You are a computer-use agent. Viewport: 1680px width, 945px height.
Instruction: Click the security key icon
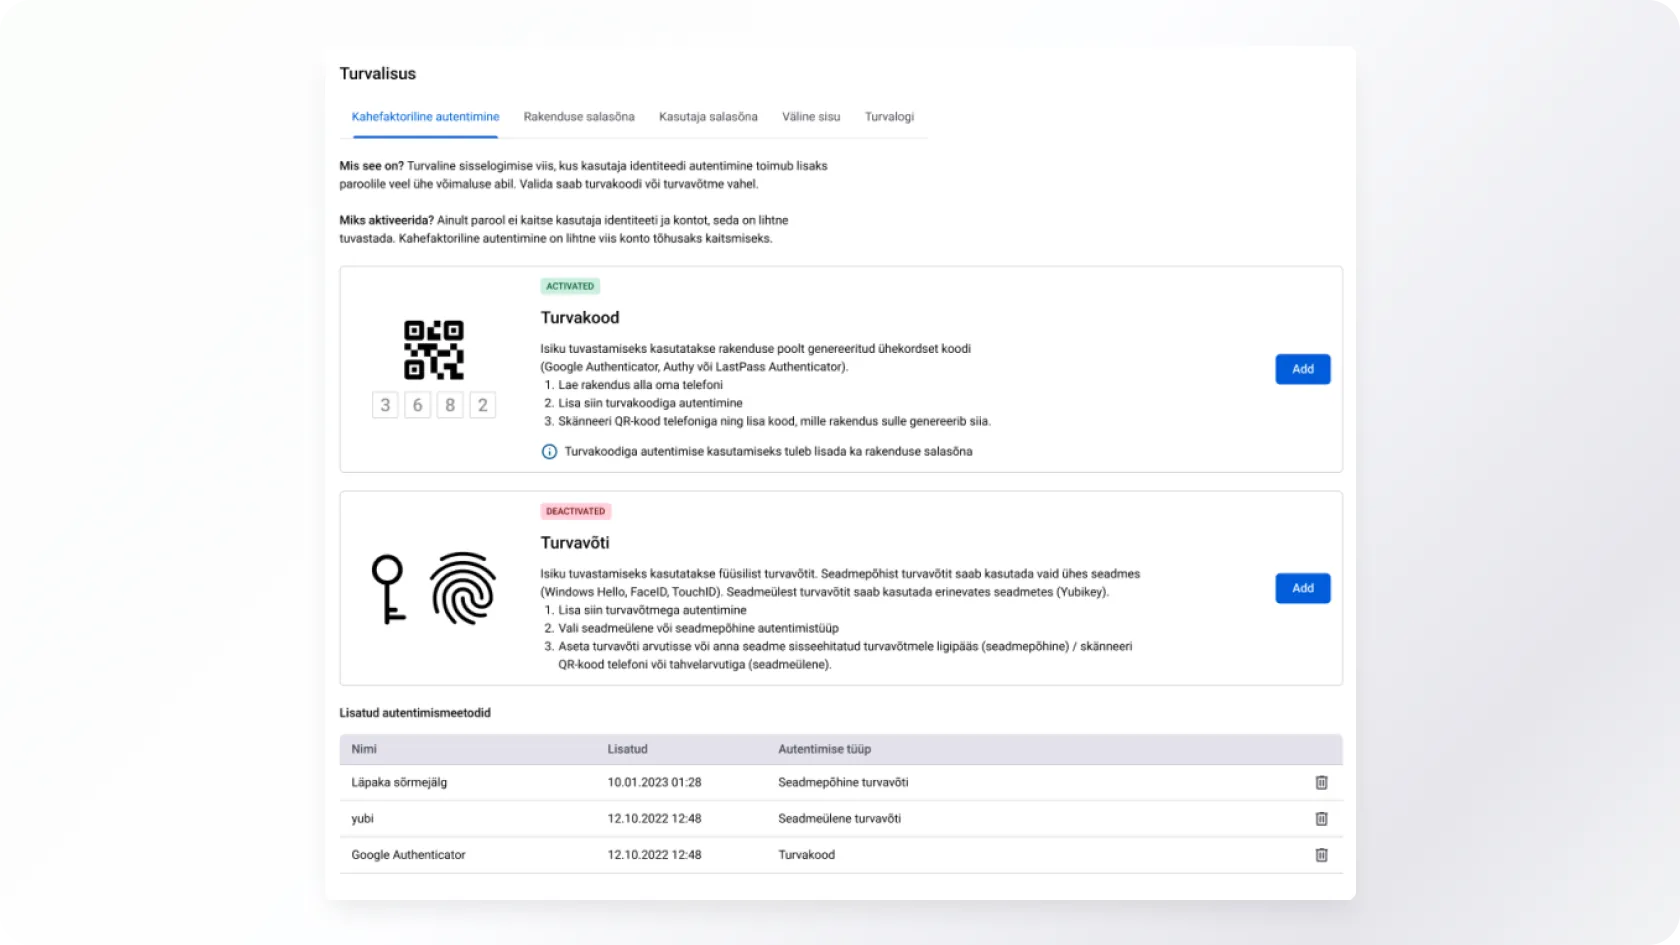coord(388,589)
